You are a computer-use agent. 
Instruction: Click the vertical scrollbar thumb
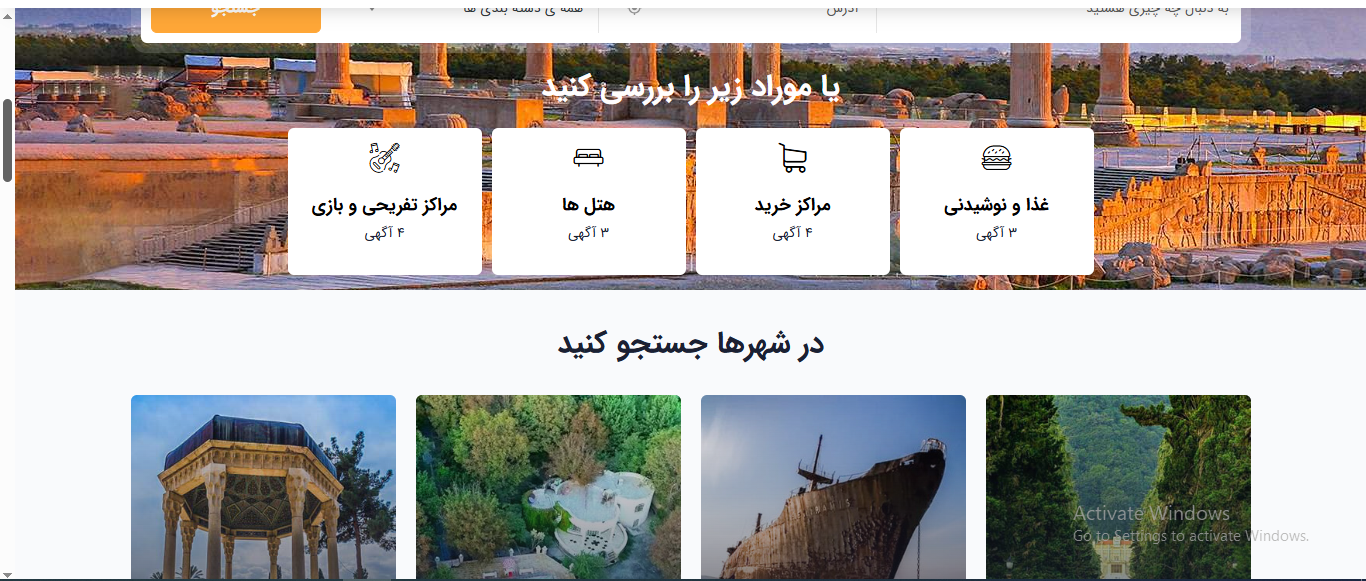(x=7, y=140)
